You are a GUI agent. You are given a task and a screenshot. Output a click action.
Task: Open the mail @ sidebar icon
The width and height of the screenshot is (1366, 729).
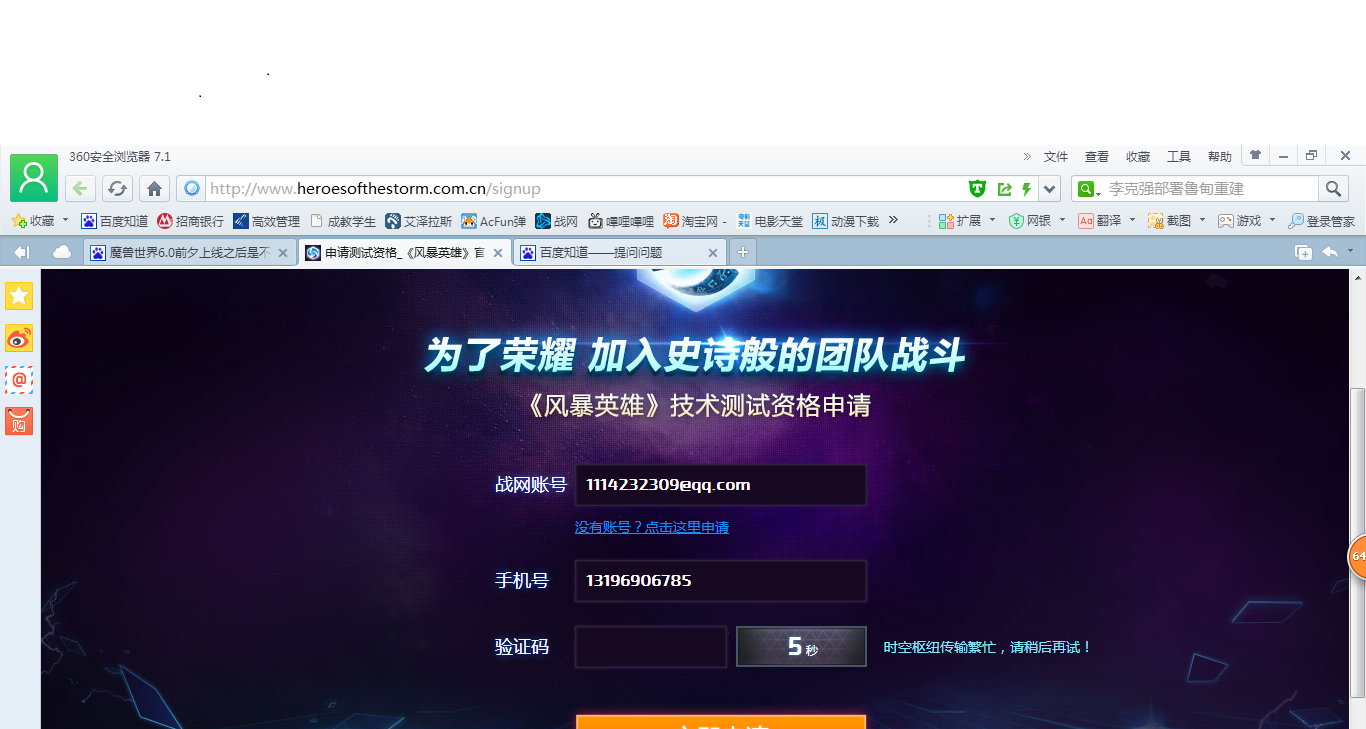pyautogui.click(x=19, y=380)
